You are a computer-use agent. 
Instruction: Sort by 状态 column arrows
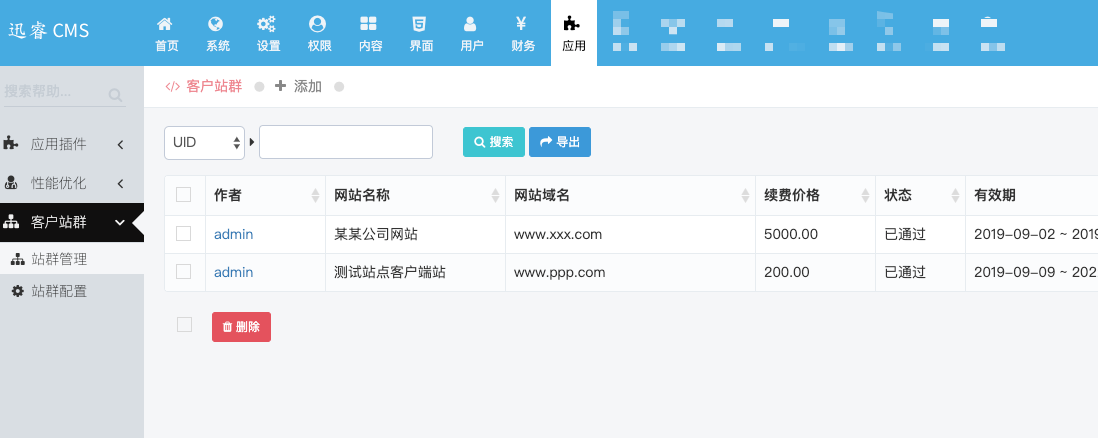(955, 196)
